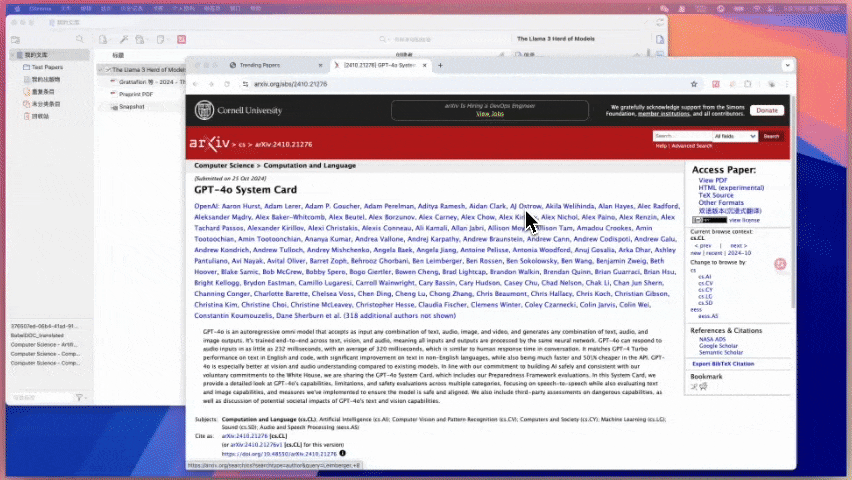The image size is (852, 480).
Task: Open the browser extensions puzzle icon
Action: [x=748, y=84]
